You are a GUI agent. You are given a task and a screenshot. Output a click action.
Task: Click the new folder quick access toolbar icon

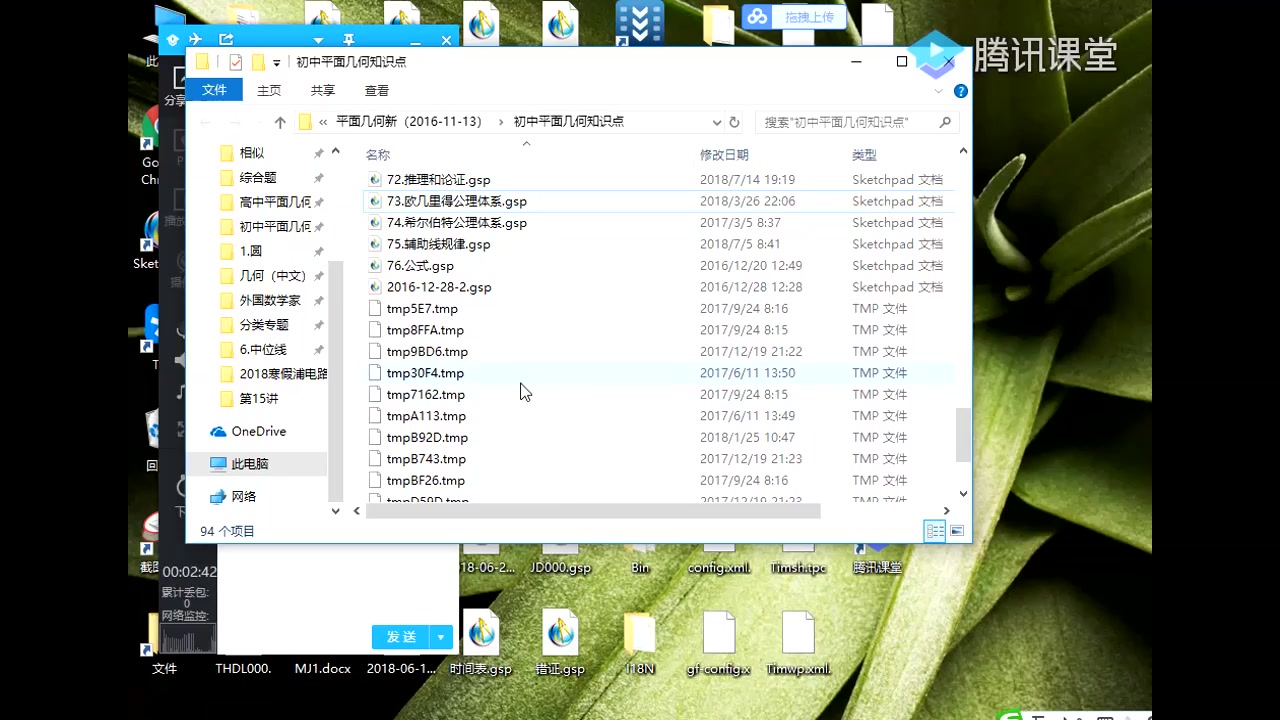pos(258,62)
